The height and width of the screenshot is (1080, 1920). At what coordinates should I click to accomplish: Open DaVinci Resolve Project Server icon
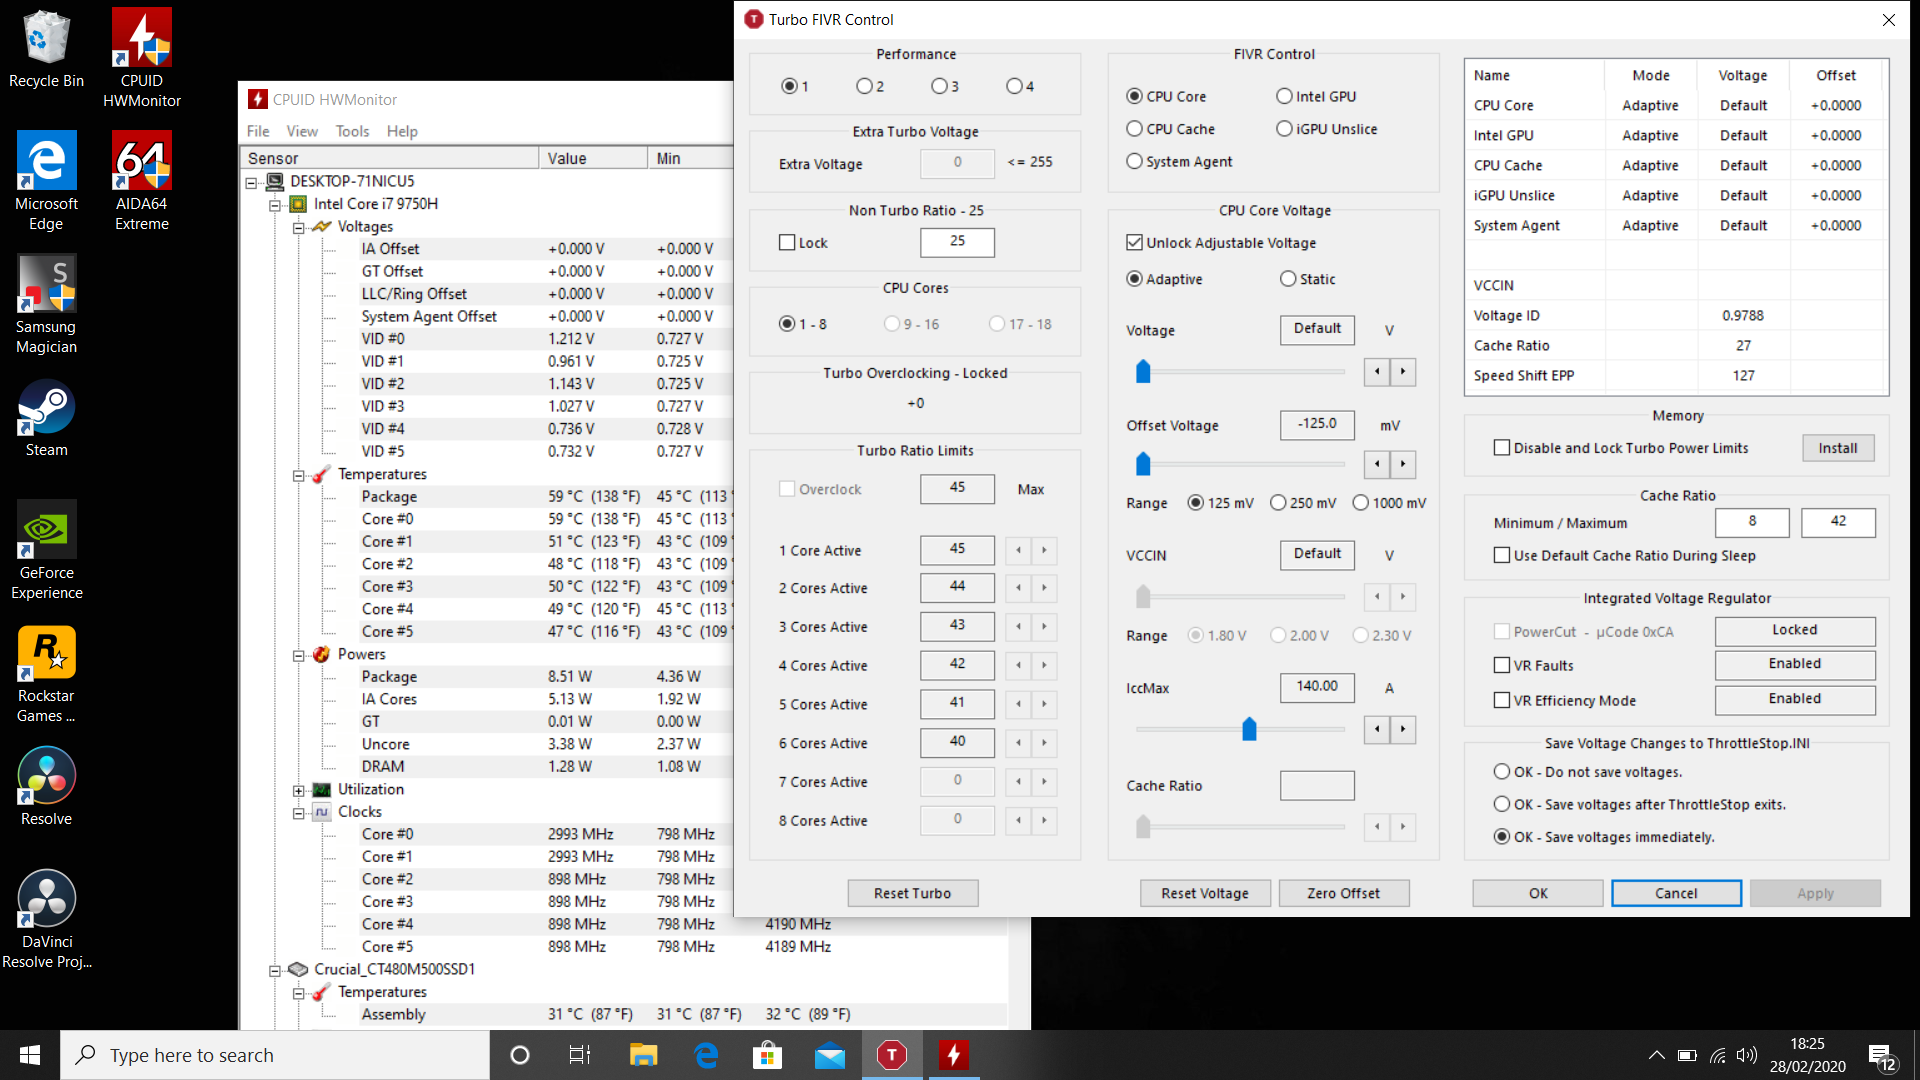point(46,919)
